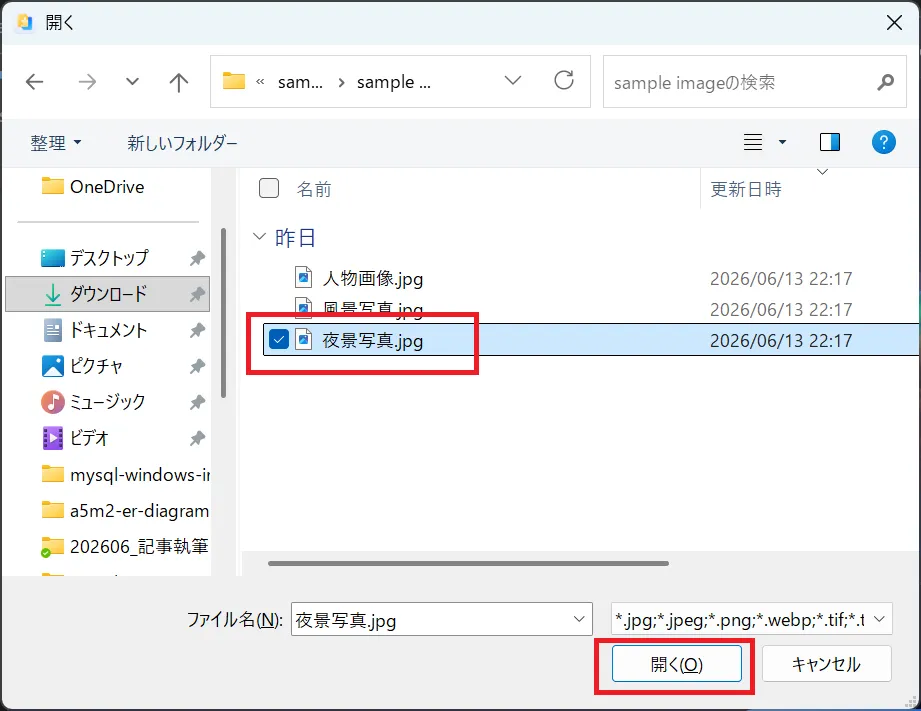Click the sample ... breadcrumb segment
This screenshot has height=711, width=921.
[394, 82]
